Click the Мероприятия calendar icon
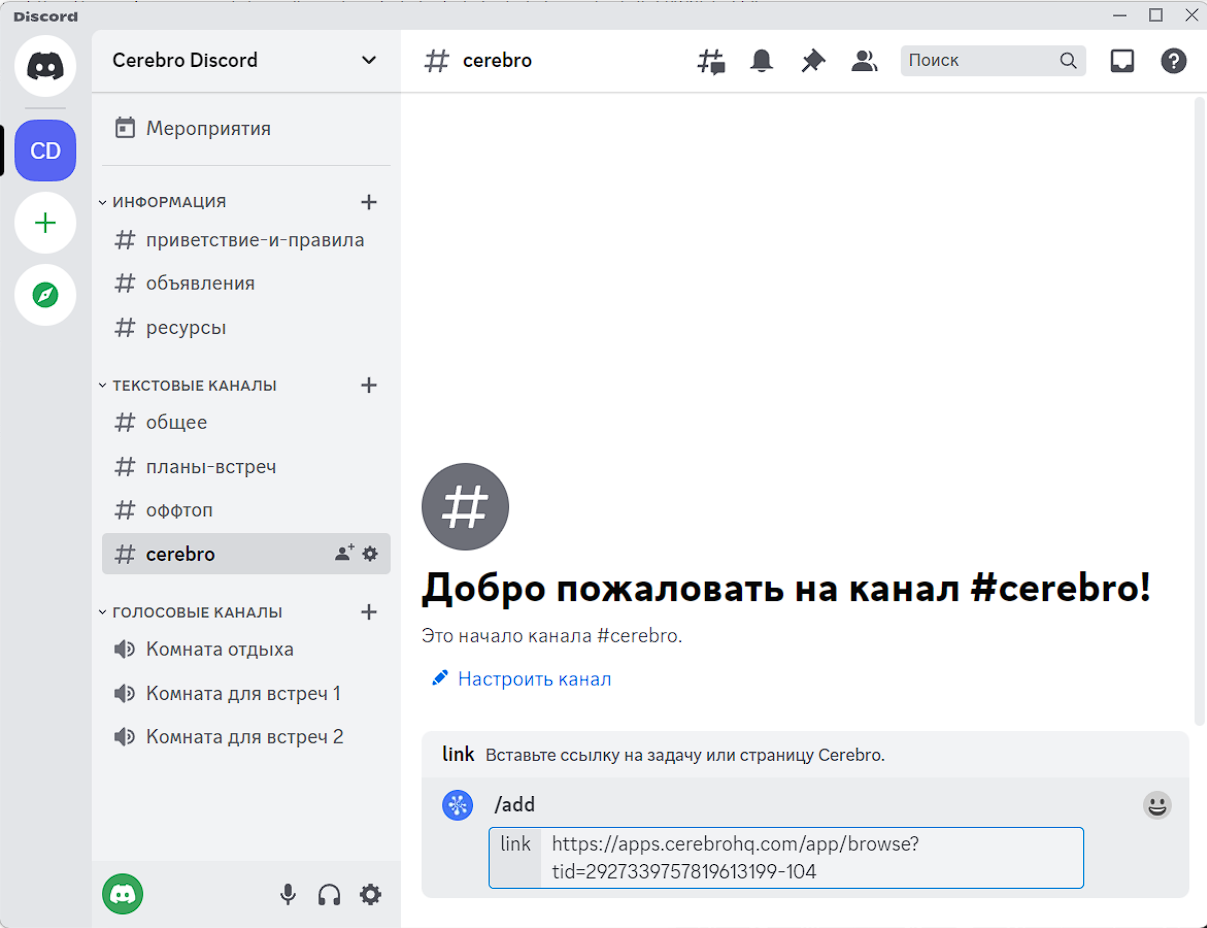This screenshot has height=928, width=1207. pos(125,128)
